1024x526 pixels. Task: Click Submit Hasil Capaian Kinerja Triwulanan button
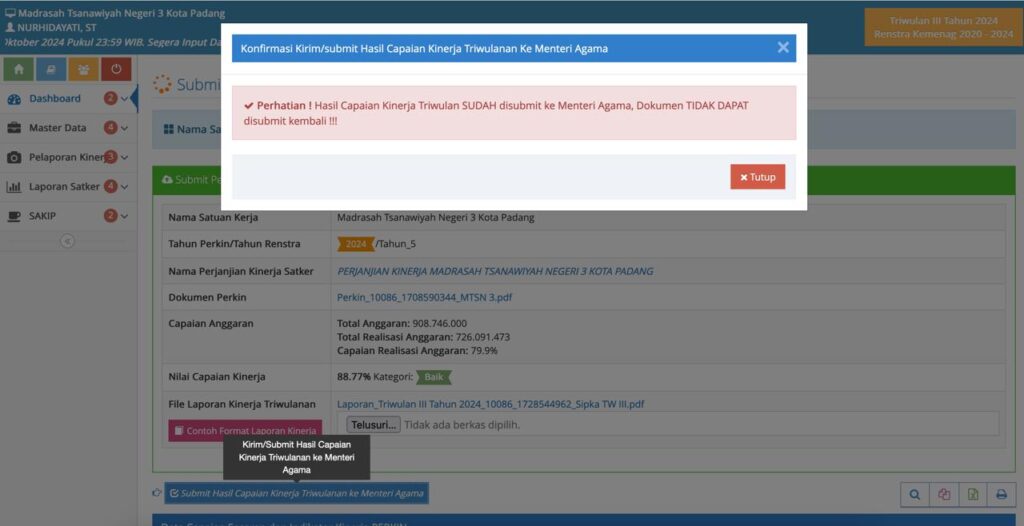[x=296, y=493]
